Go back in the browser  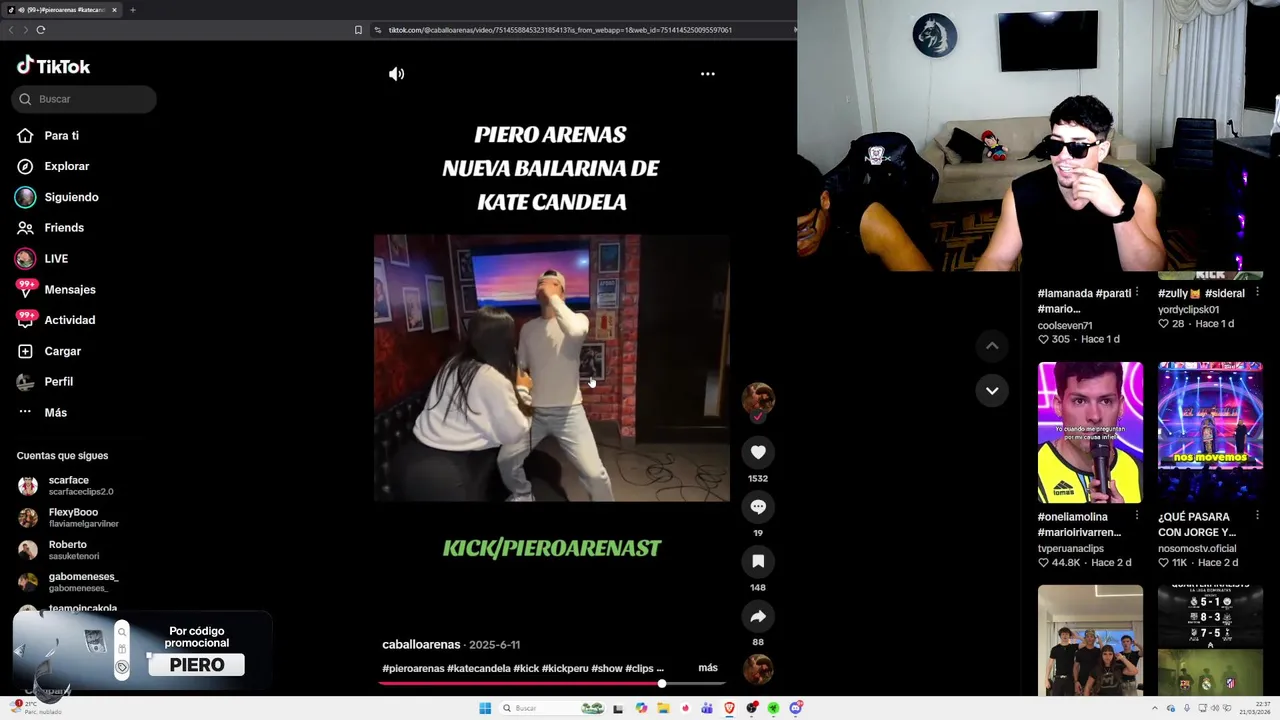[x=11, y=30]
